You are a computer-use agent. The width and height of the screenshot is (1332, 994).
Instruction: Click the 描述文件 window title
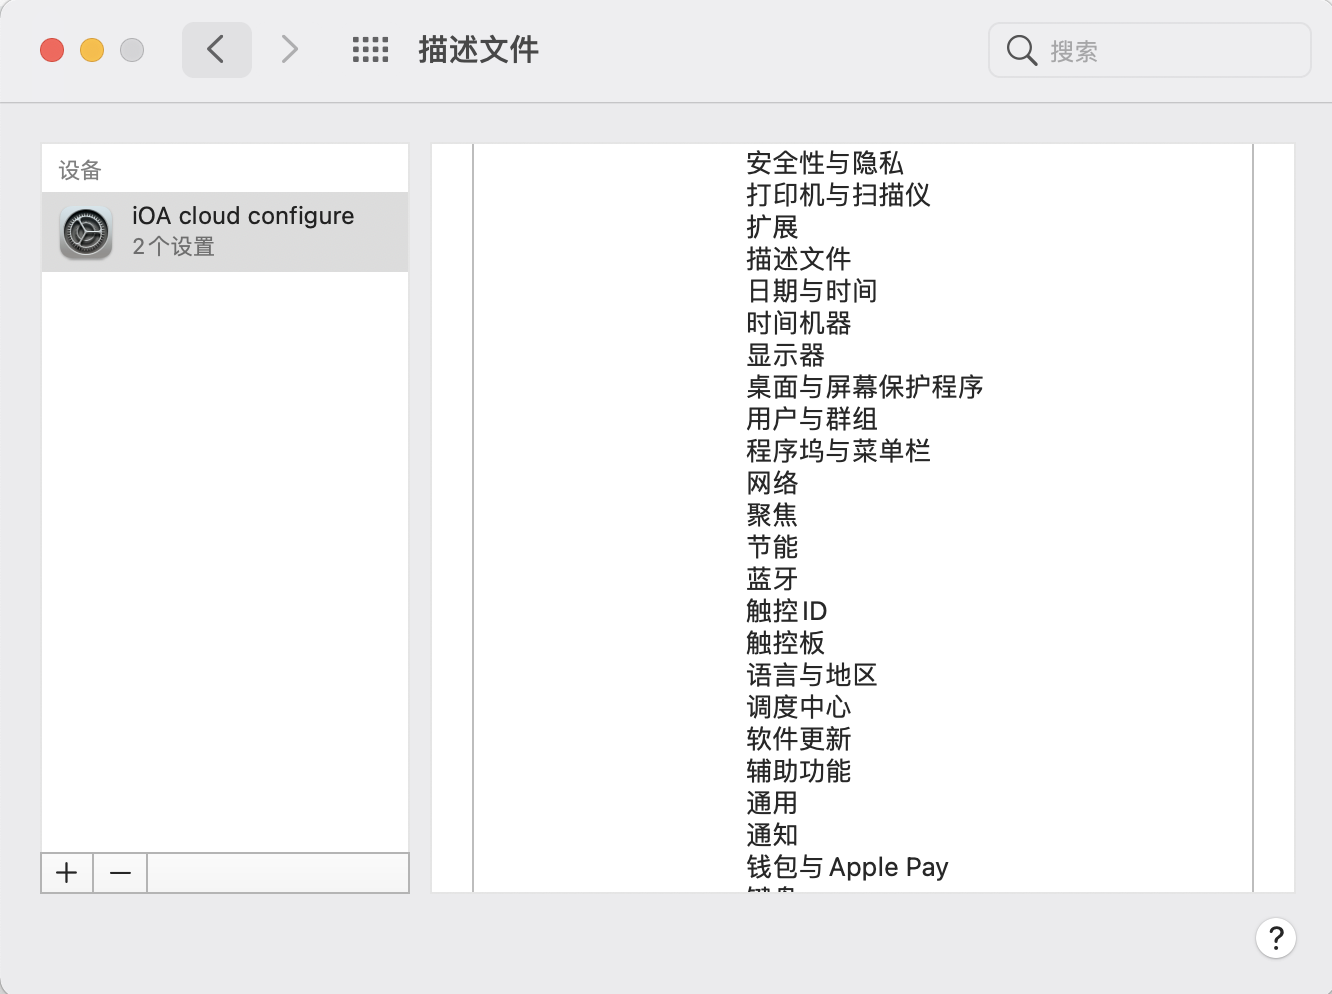click(x=478, y=50)
